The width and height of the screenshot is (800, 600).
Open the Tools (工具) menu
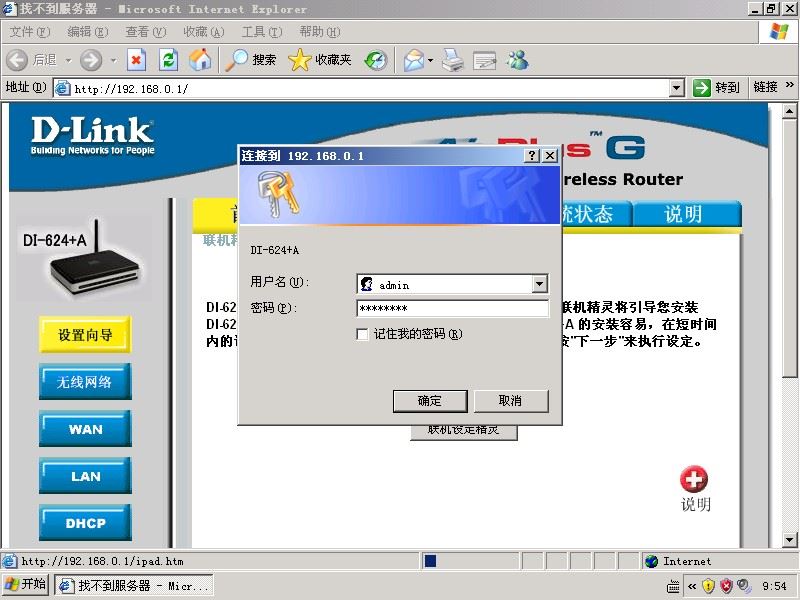click(262, 32)
